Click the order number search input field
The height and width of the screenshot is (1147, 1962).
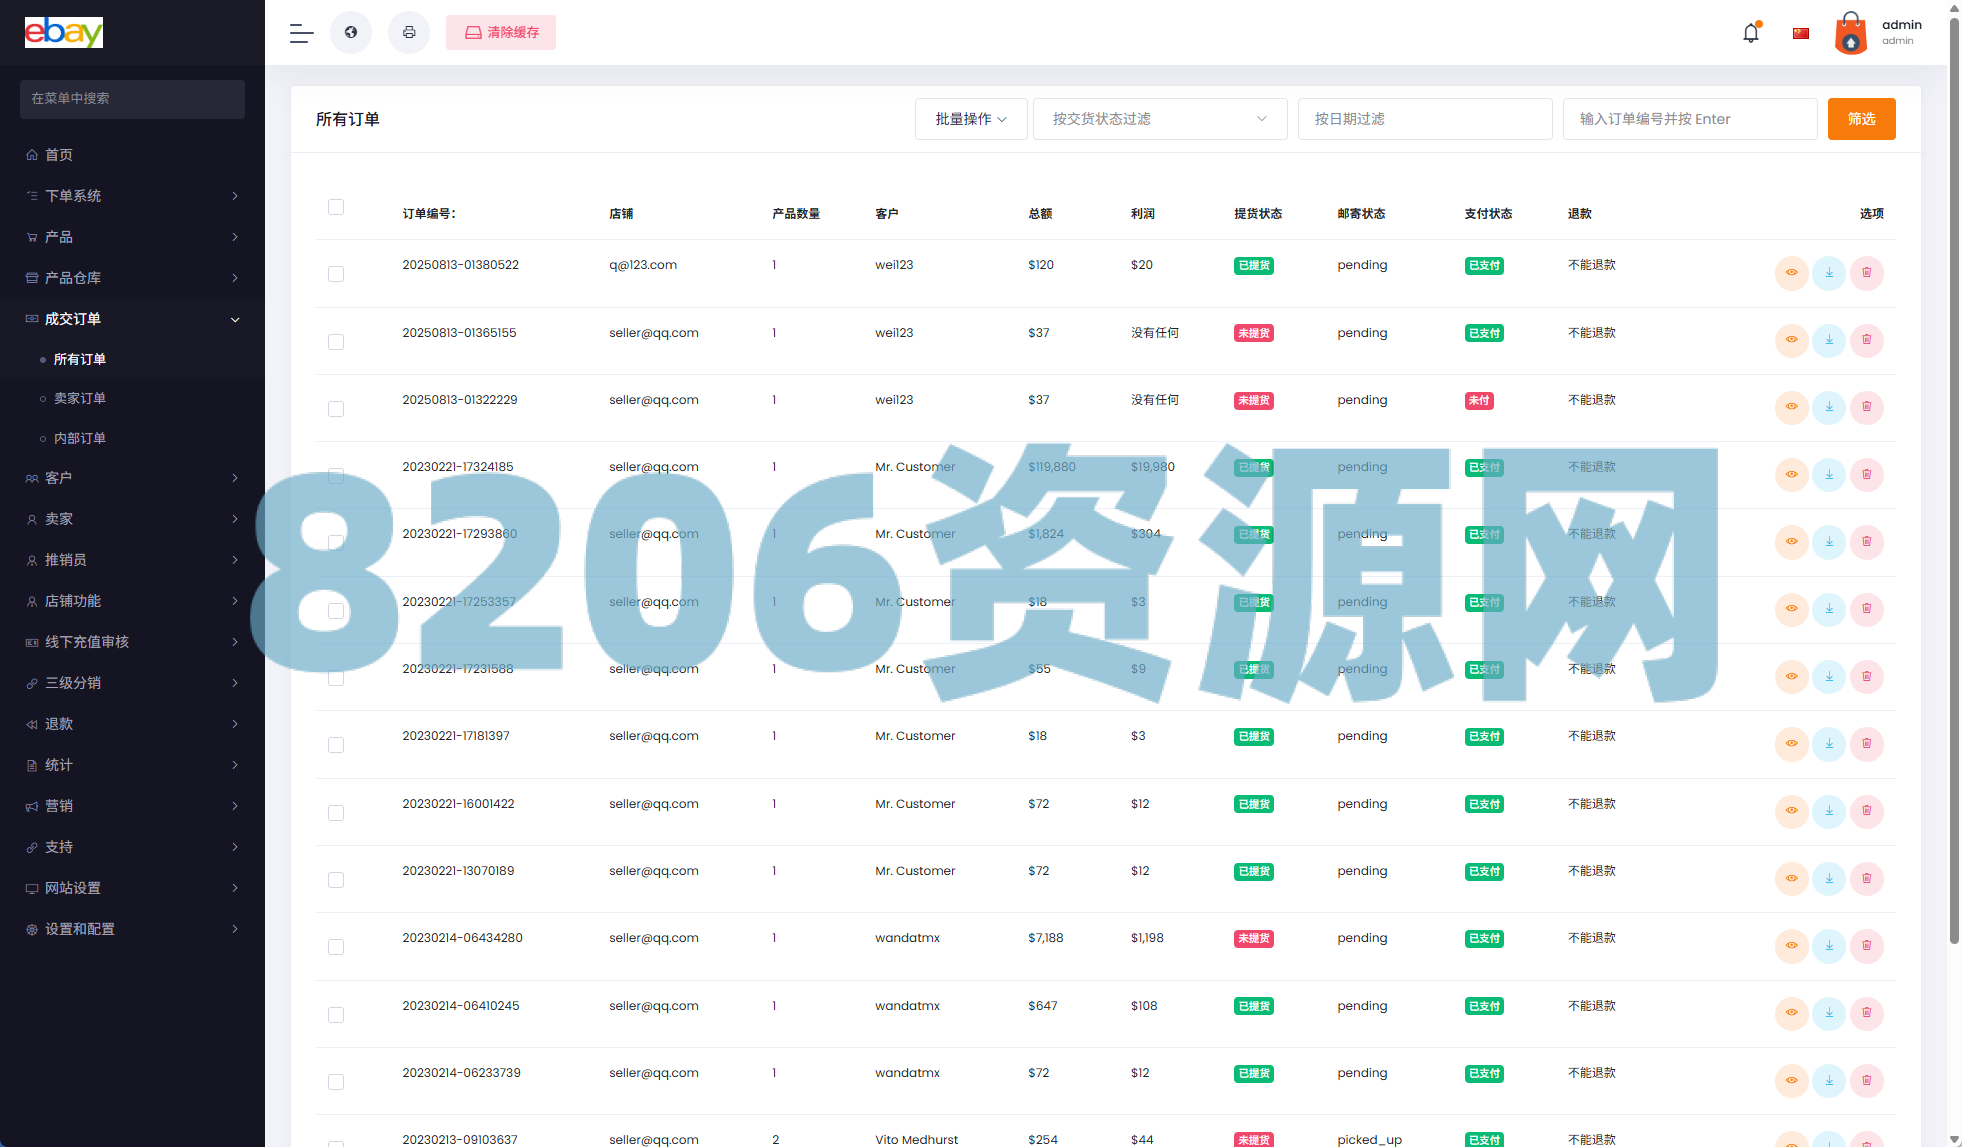tap(1689, 119)
